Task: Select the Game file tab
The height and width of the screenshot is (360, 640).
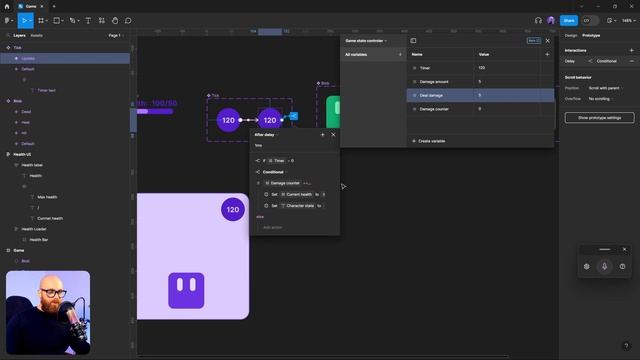Action: (x=31, y=7)
